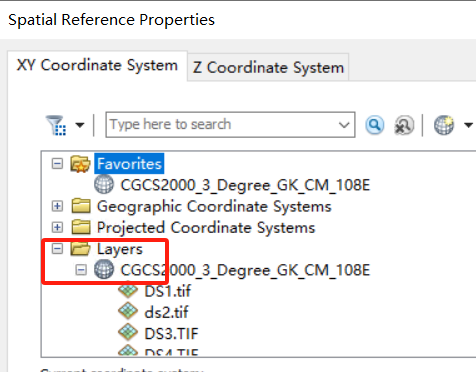
Task: Select Geographic Coordinate Systems label
Action: [214, 206]
